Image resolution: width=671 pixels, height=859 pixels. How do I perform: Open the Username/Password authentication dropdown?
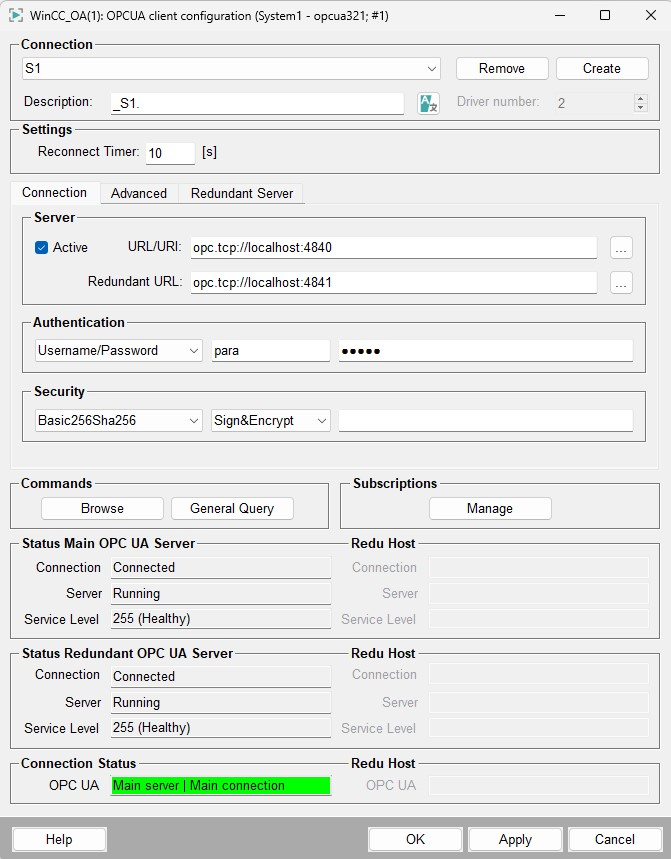[194, 351]
